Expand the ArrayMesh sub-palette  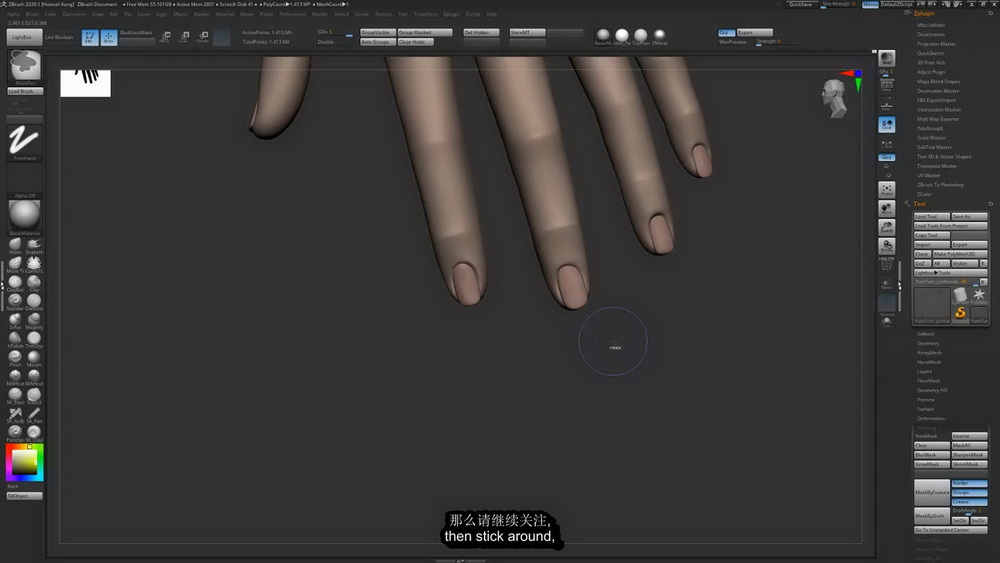click(x=929, y=353)
